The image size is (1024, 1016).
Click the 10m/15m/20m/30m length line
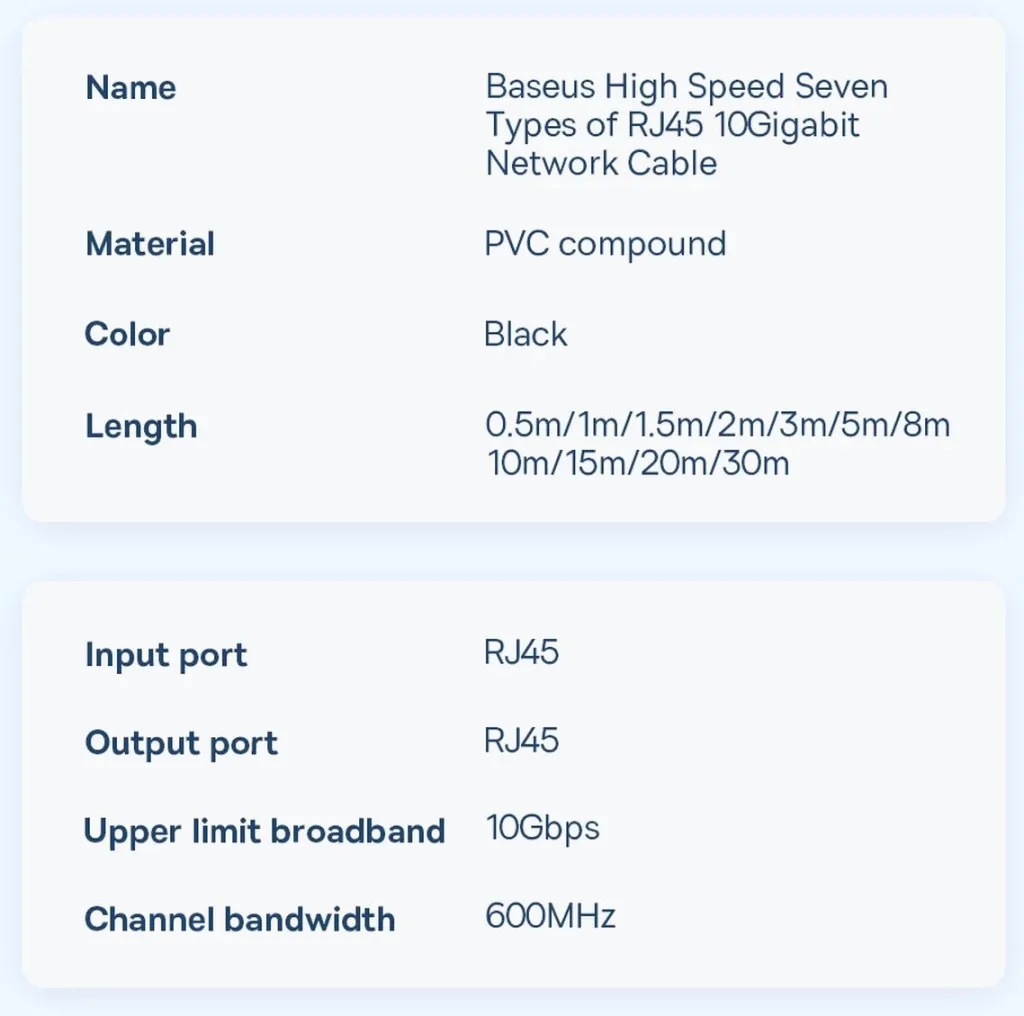pyautogui.click(x=638, y=464)
